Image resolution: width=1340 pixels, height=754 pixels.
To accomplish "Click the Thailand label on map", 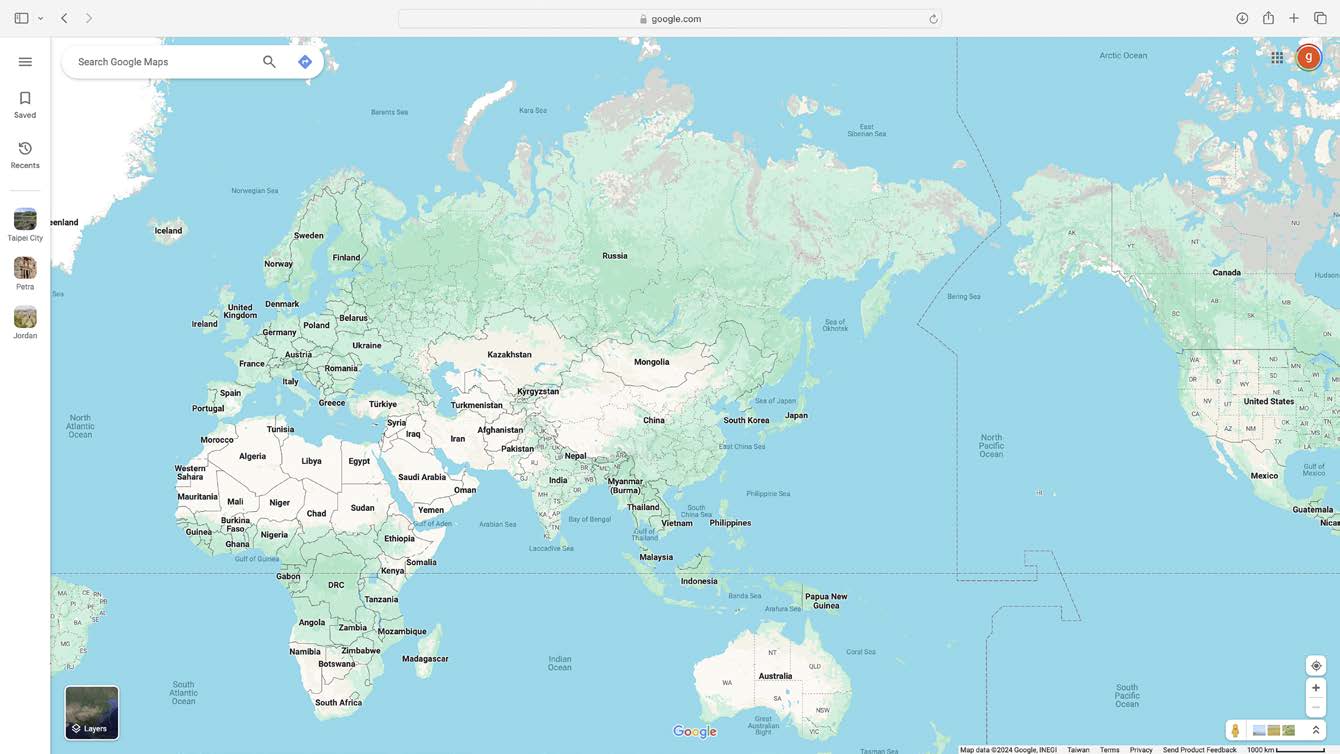I will tap(643, 507).
